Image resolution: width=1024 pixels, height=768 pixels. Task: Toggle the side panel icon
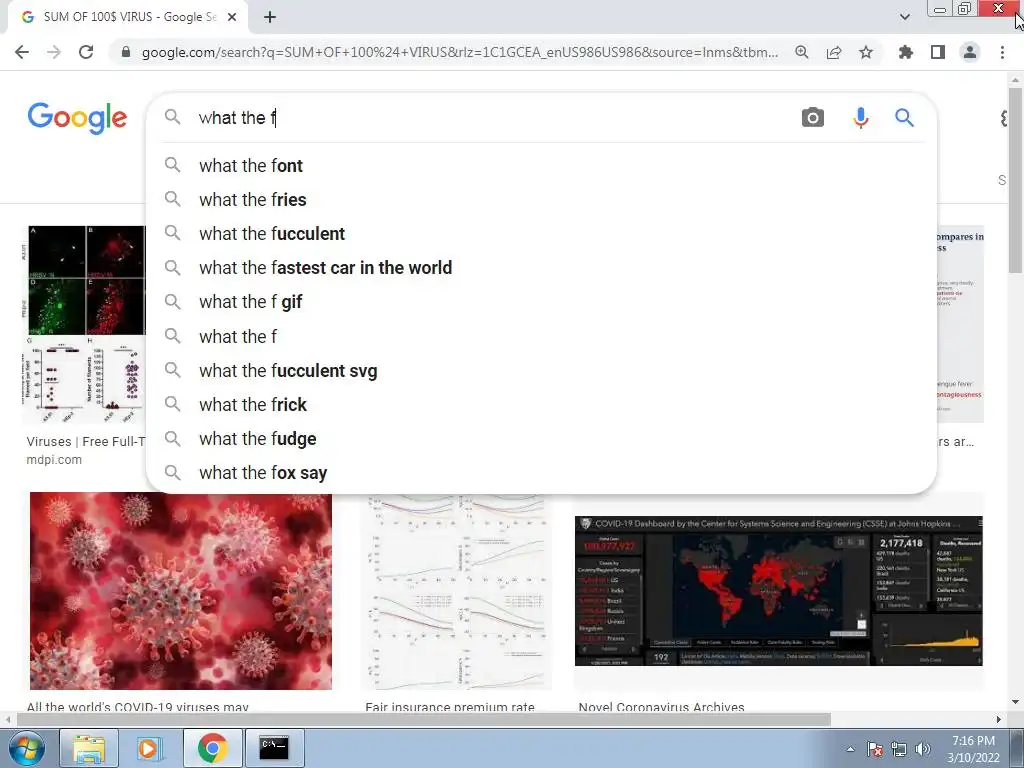click(x=938, y=52)
